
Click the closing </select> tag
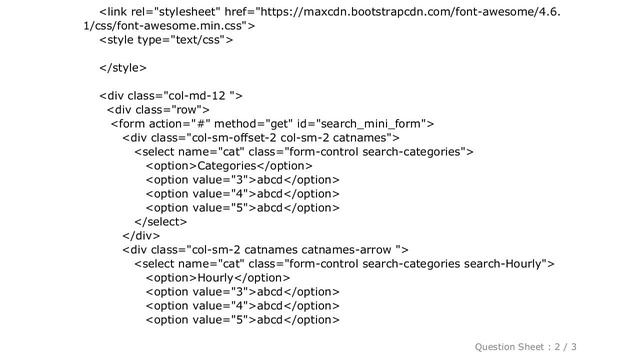160,222
